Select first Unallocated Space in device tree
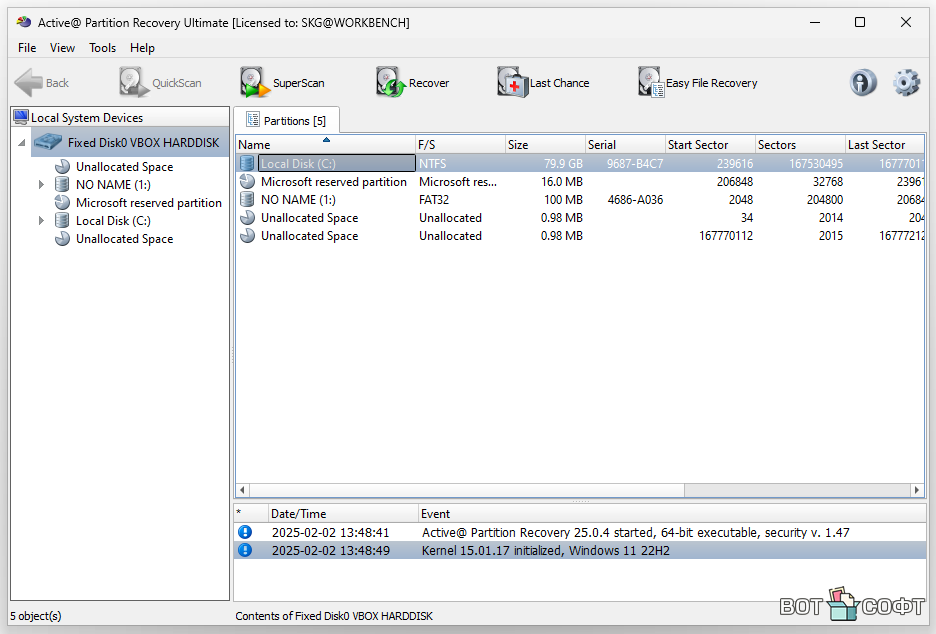936x634 pixels. (x=124, y=167)
